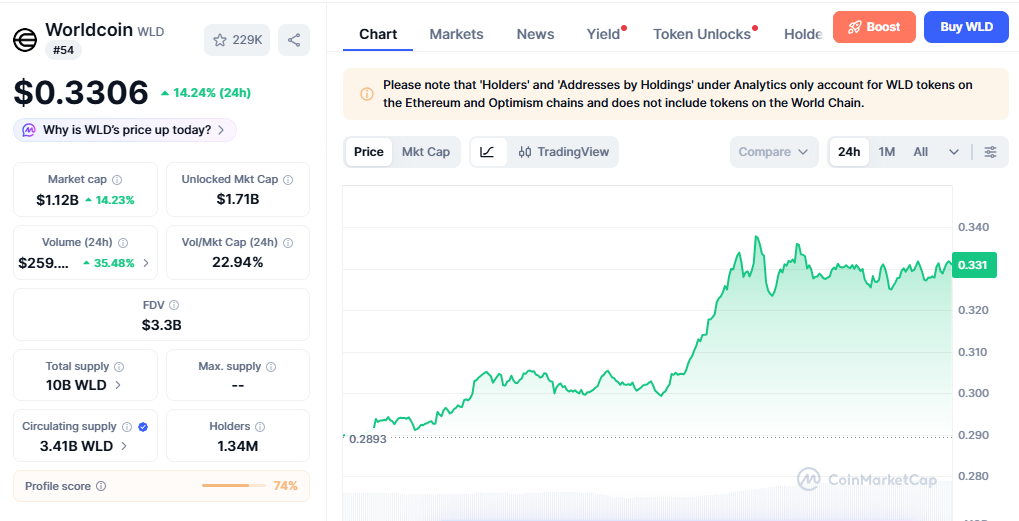The width and height of the screenshot is (1019, 521).
Task: Open the Unlocked Mkt Cap info icon
Action: click(x=288, y=180)
